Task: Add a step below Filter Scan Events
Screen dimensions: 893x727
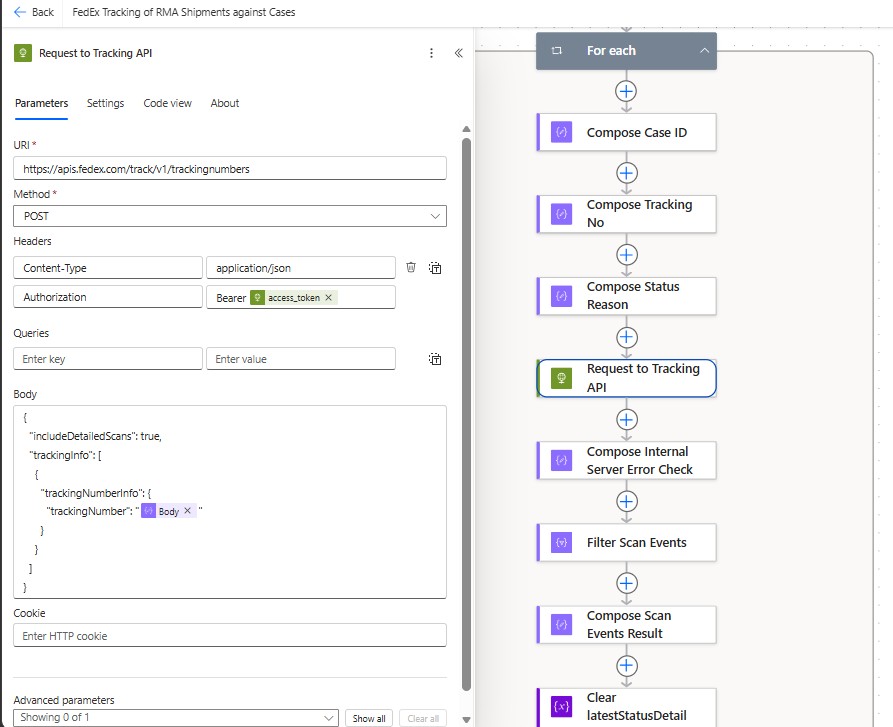Action: point(626,584)
